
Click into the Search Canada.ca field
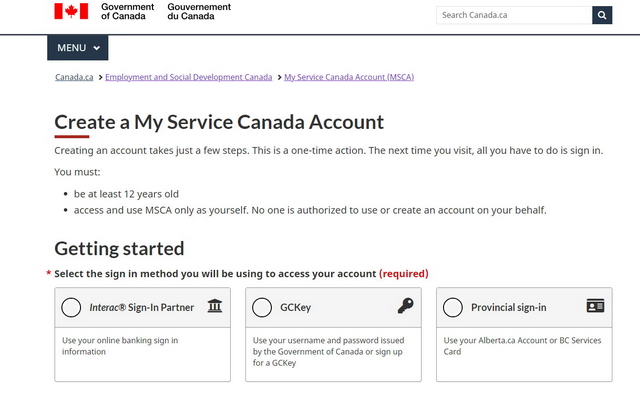(513, 15)
